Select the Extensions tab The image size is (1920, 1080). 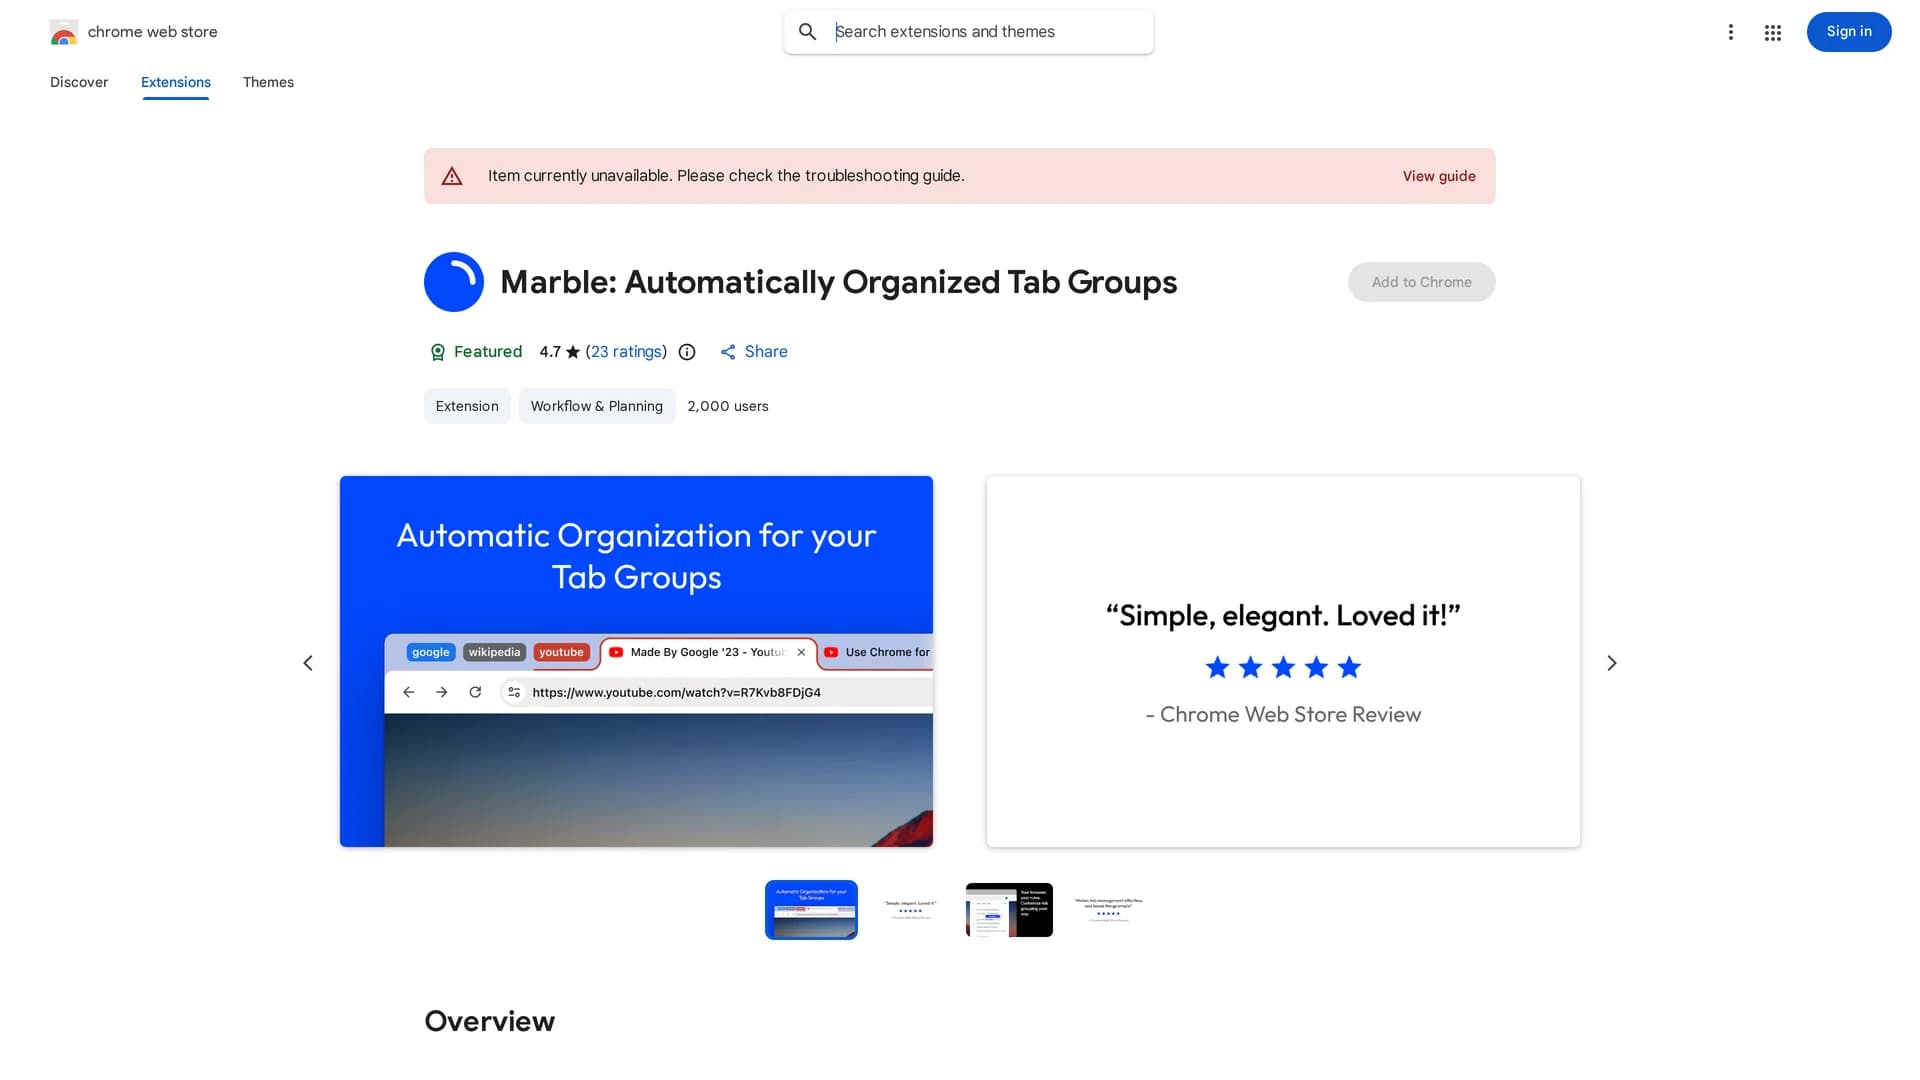coord(176,82)
